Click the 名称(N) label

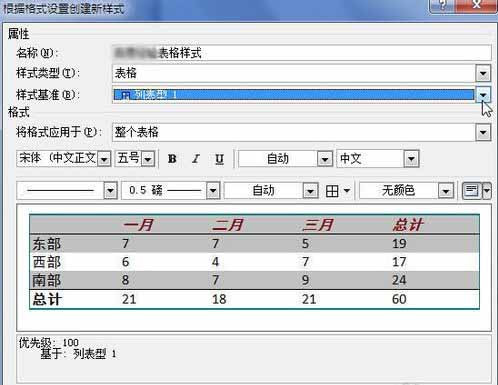[37, 53]
